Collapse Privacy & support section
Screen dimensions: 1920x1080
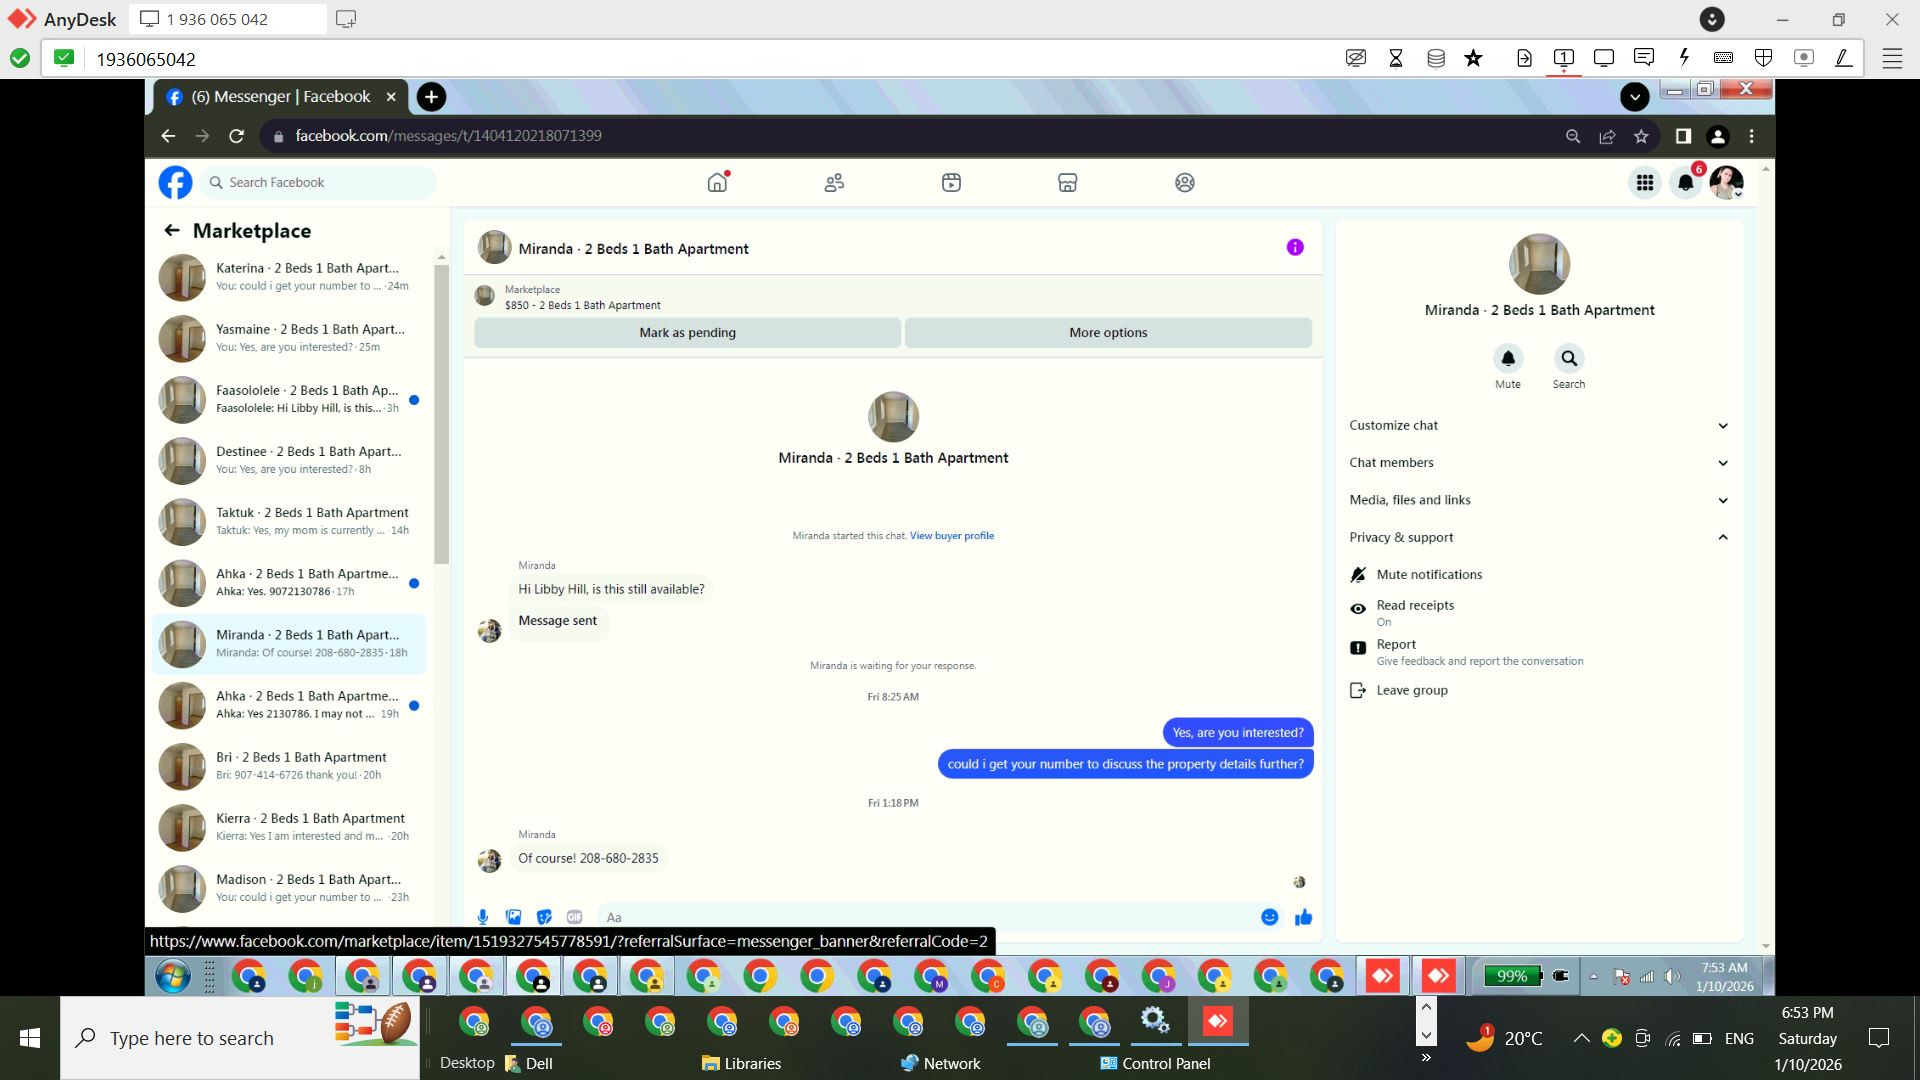pyautogui.click(x=1537, y=537)
